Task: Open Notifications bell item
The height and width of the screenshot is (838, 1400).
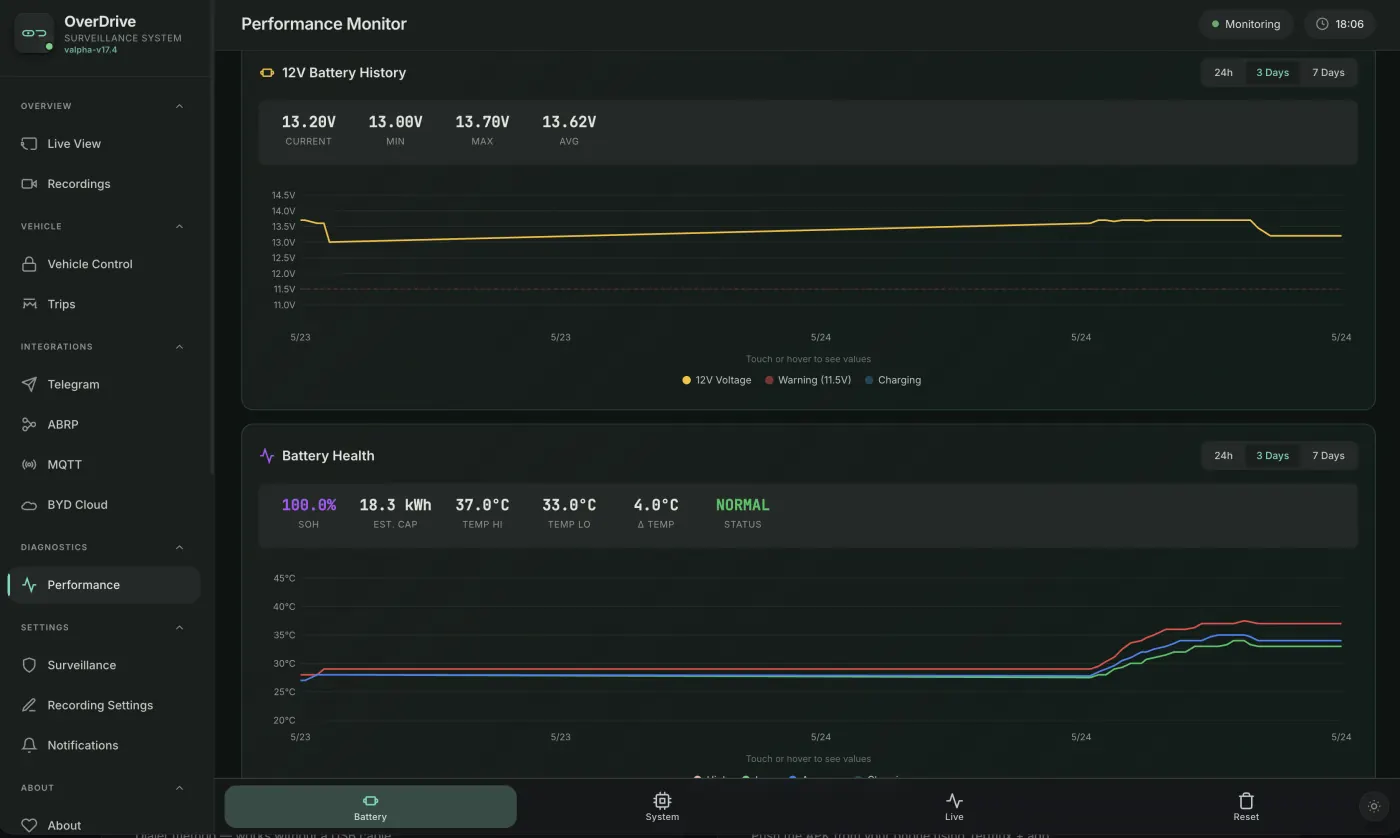Action: click(104, 745)
